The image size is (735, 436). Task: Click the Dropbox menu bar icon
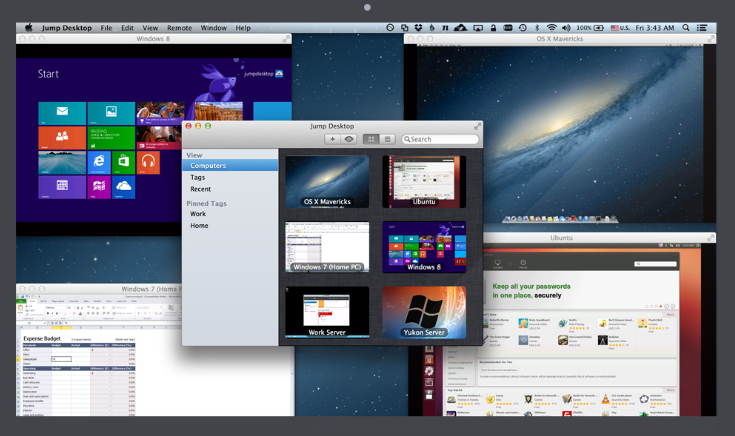tap(418, 28)
